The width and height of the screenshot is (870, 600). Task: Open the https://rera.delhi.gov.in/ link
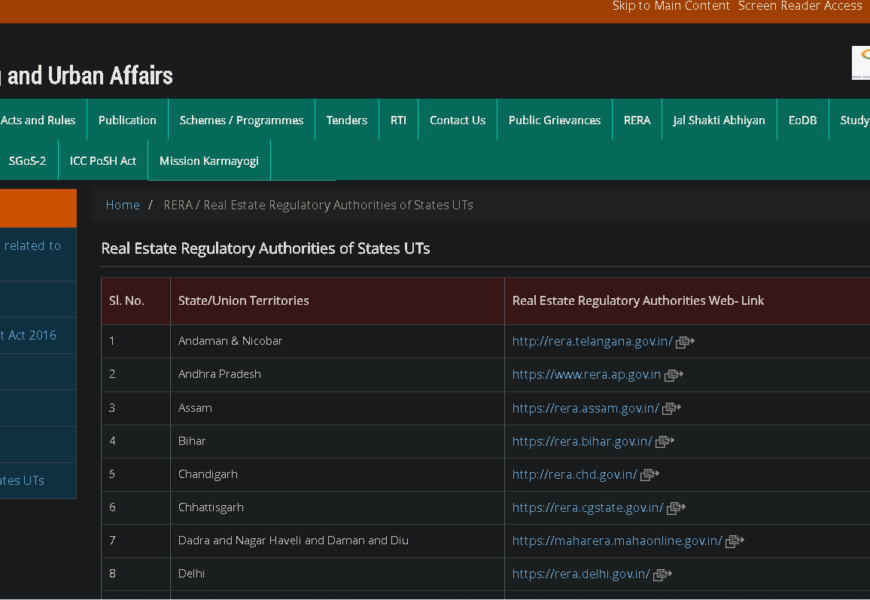click(x=581, y=574)
